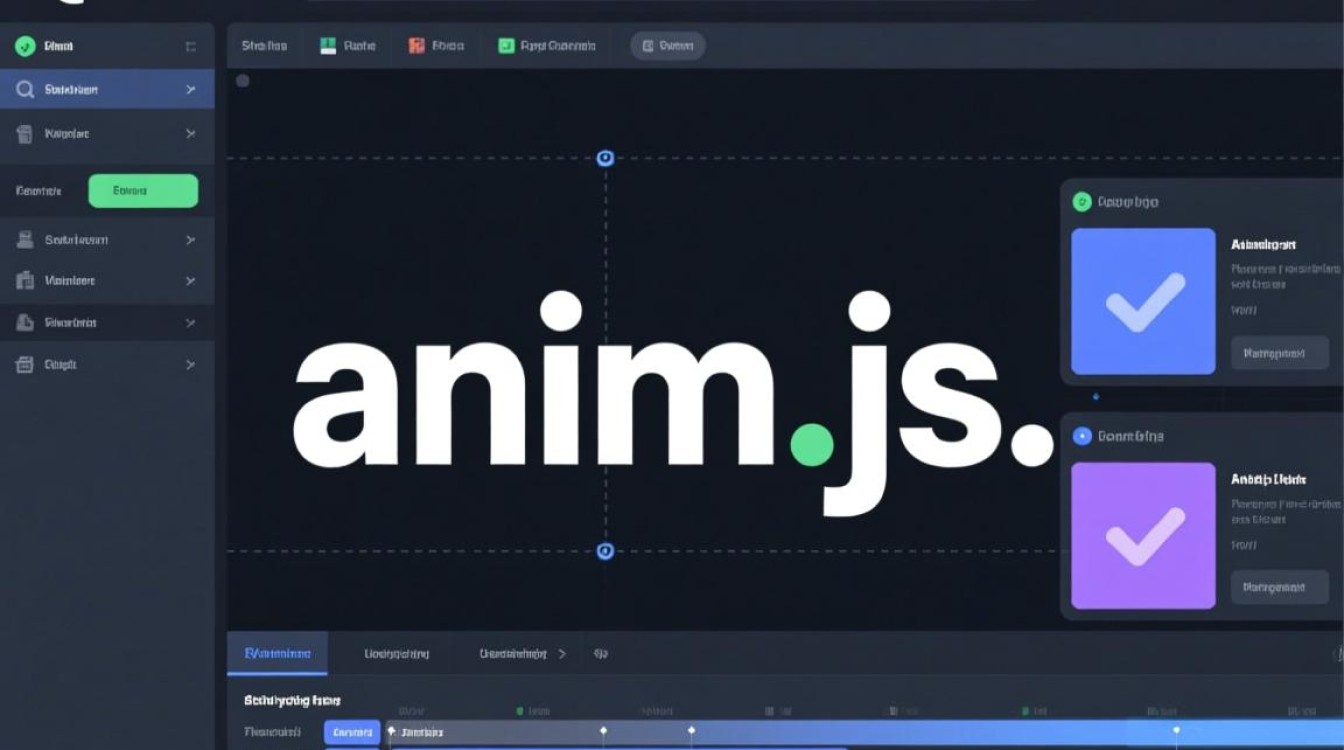1344x750 pixels.
Task: Open the chevron next to the timeline tab
Action: click(563, 653)
